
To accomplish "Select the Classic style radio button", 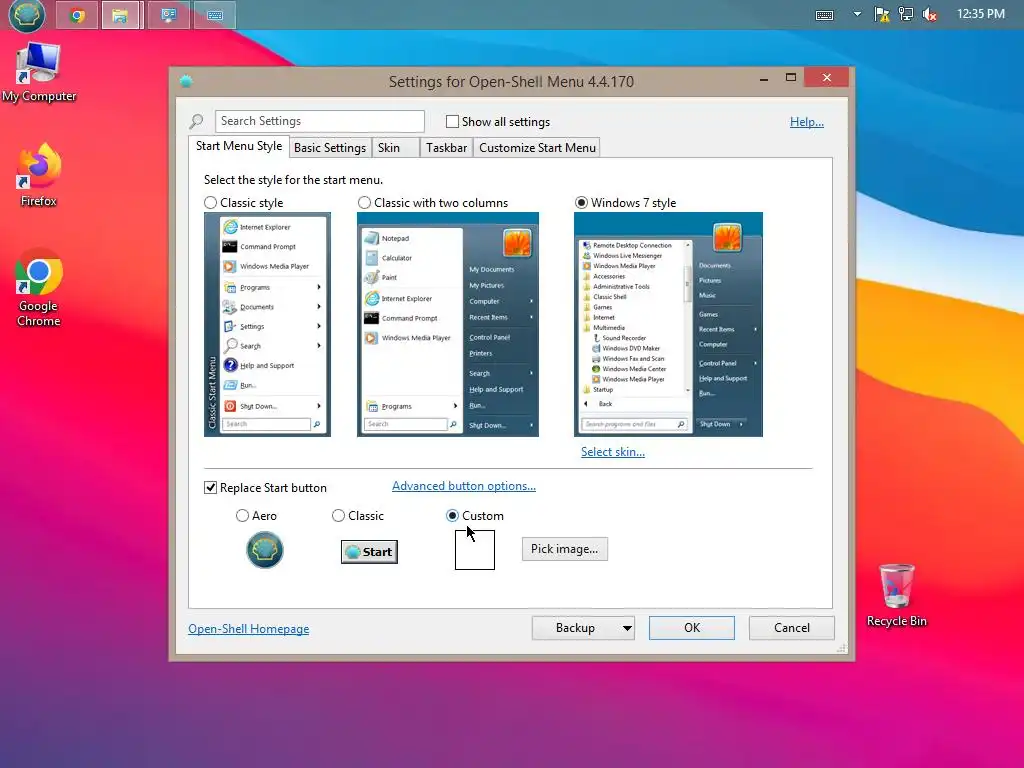I will click(210, 203).
